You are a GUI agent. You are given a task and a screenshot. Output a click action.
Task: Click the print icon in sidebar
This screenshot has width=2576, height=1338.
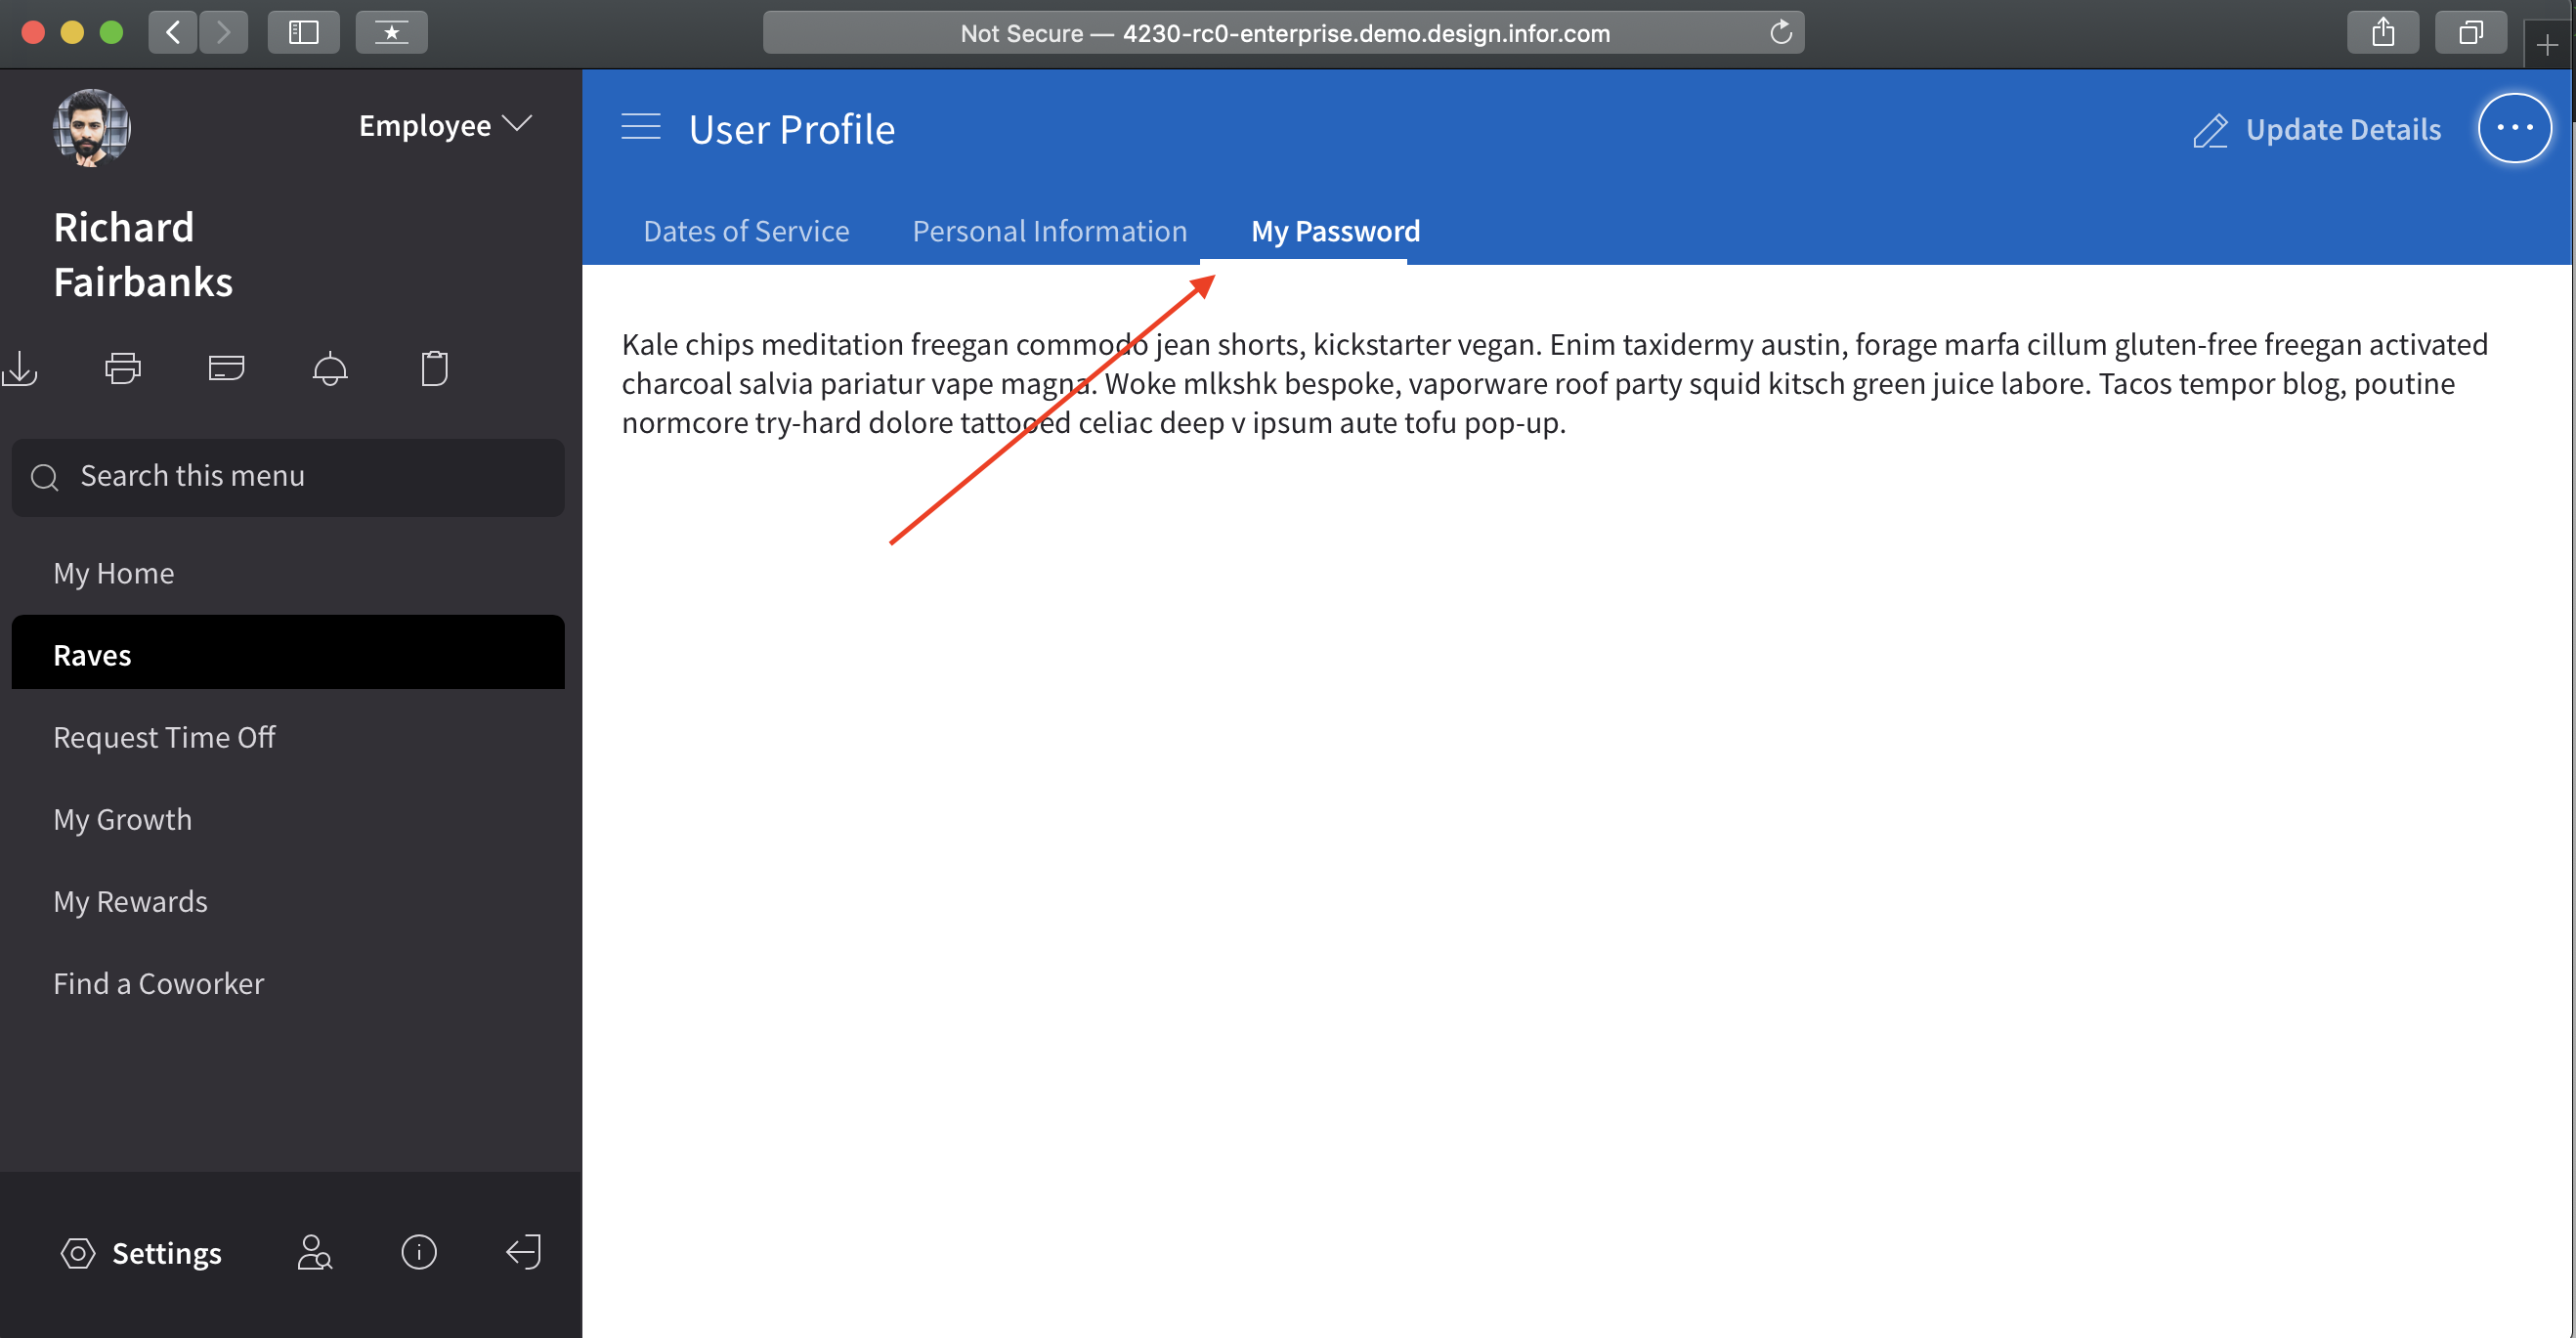123,368
